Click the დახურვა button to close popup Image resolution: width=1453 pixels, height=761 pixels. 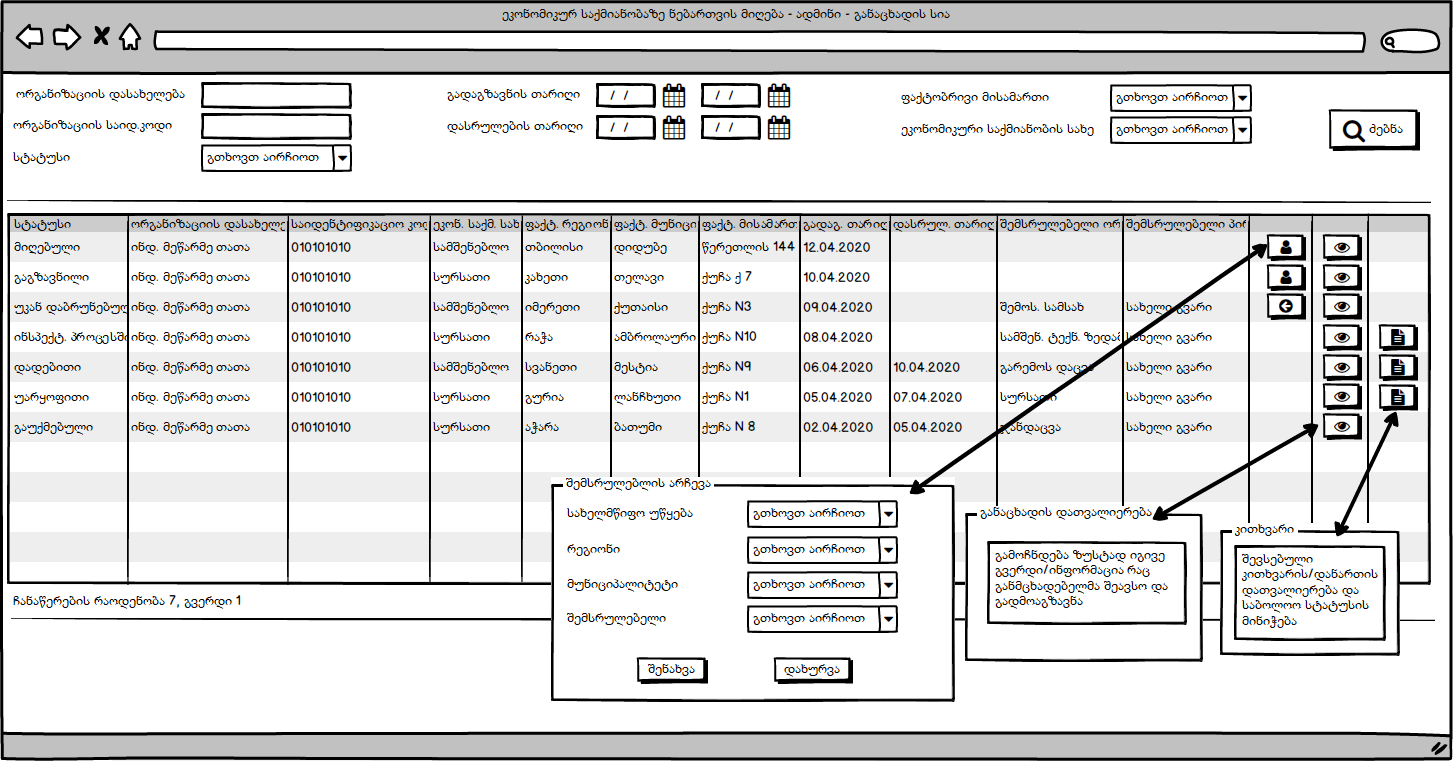[812, 669]
